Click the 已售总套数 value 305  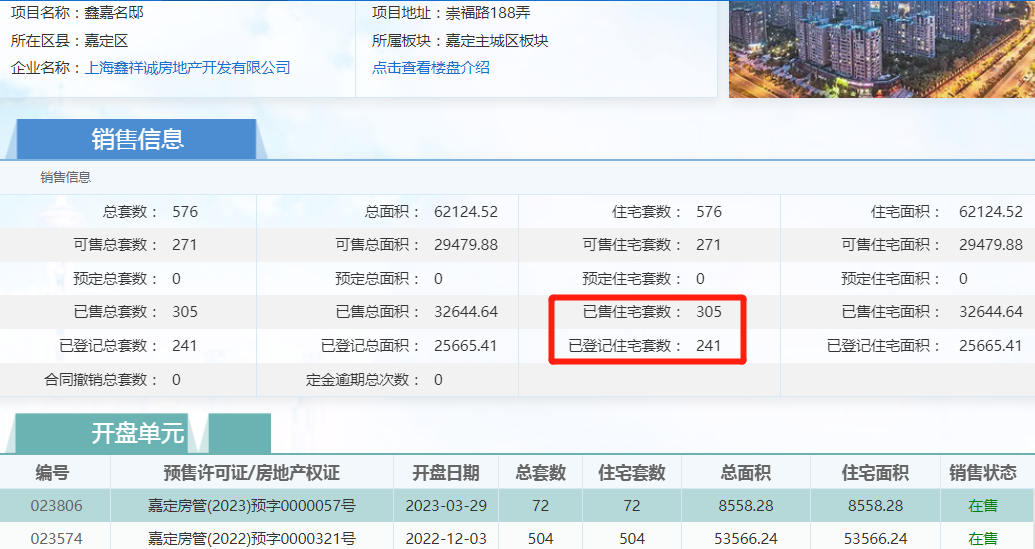pos(185,311)
